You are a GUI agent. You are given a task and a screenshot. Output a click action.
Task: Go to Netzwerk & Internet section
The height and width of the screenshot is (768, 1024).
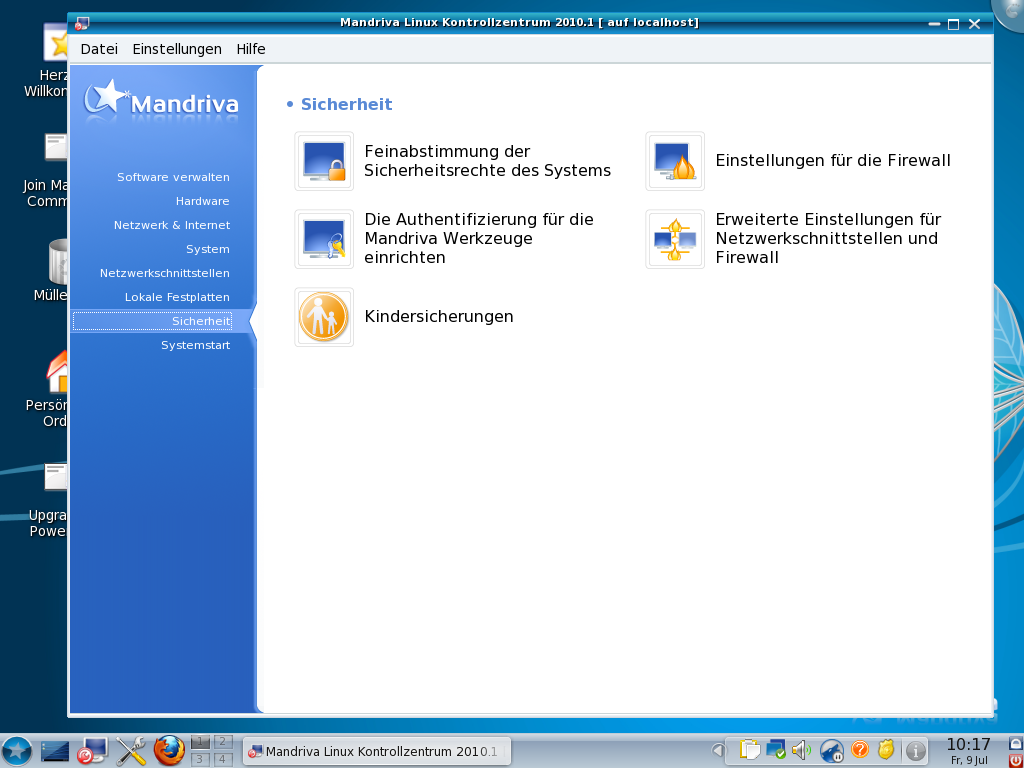[171, 225]
